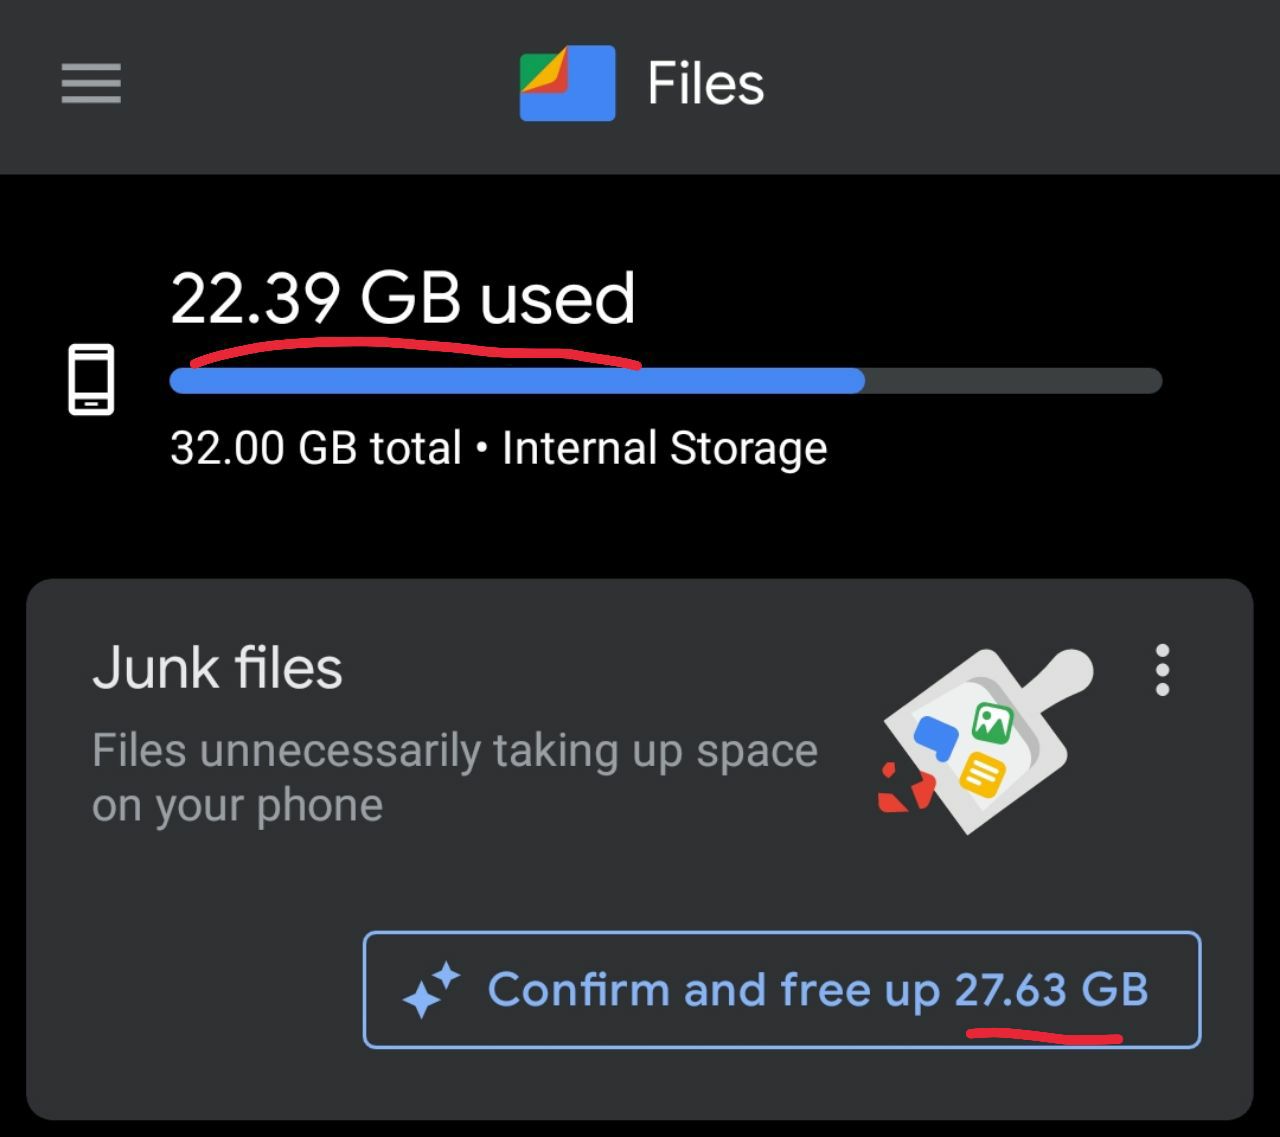Screen dimensions: 1280x1137
Task: Open the hamburger navigation menu
Action: click(91, 83)
